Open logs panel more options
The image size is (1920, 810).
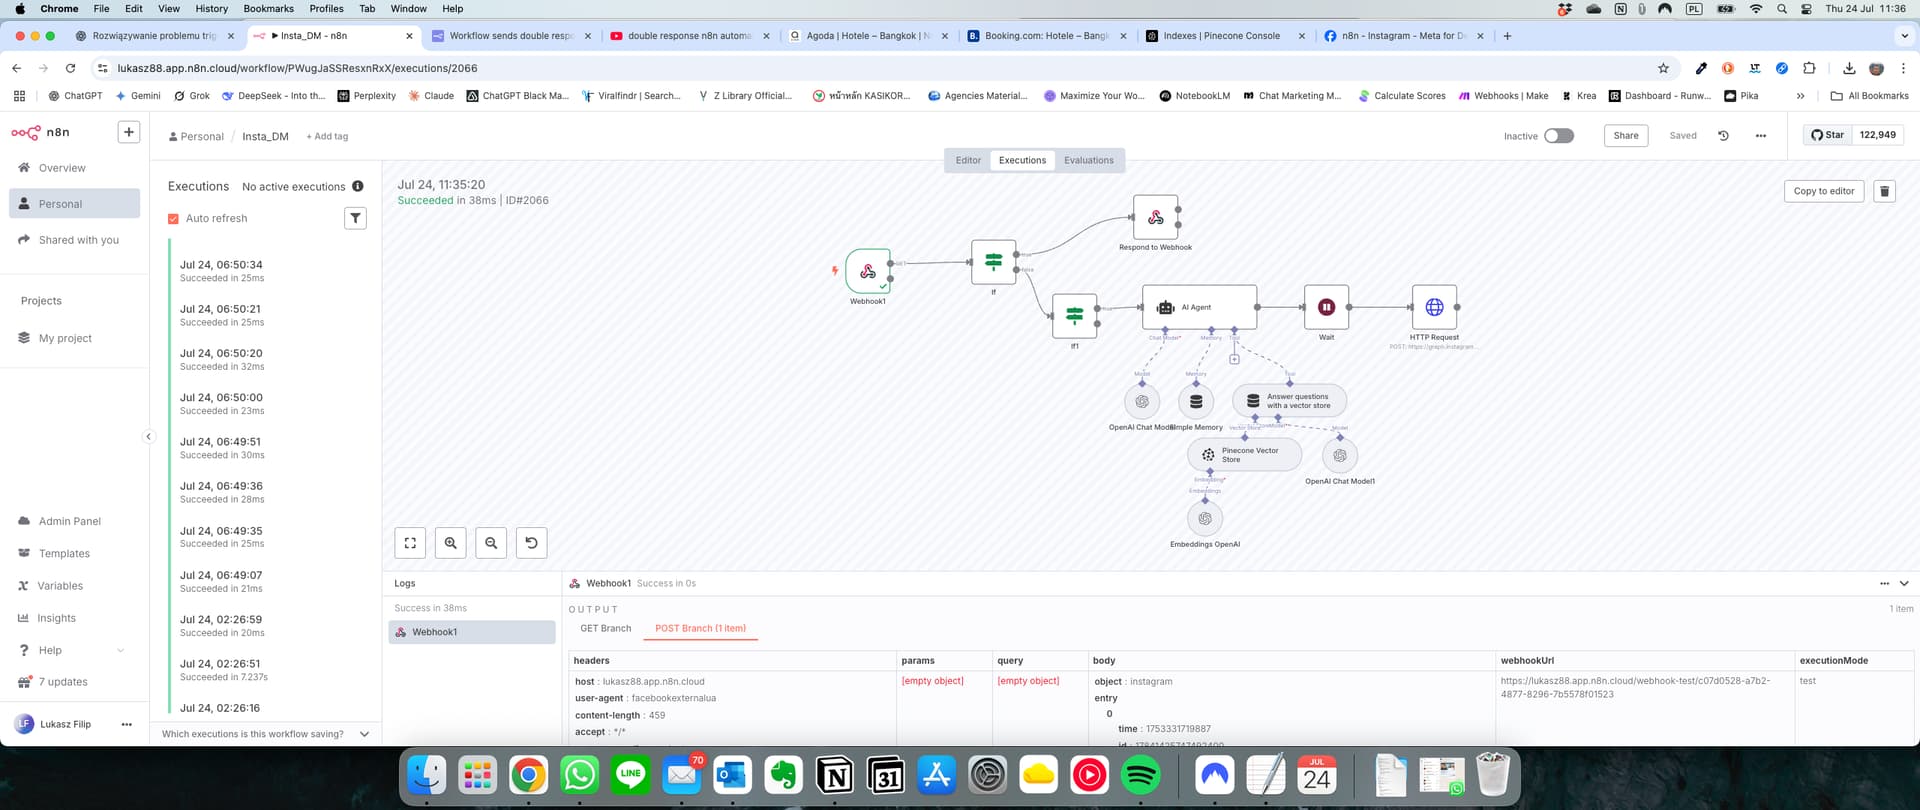point(1884,583)
